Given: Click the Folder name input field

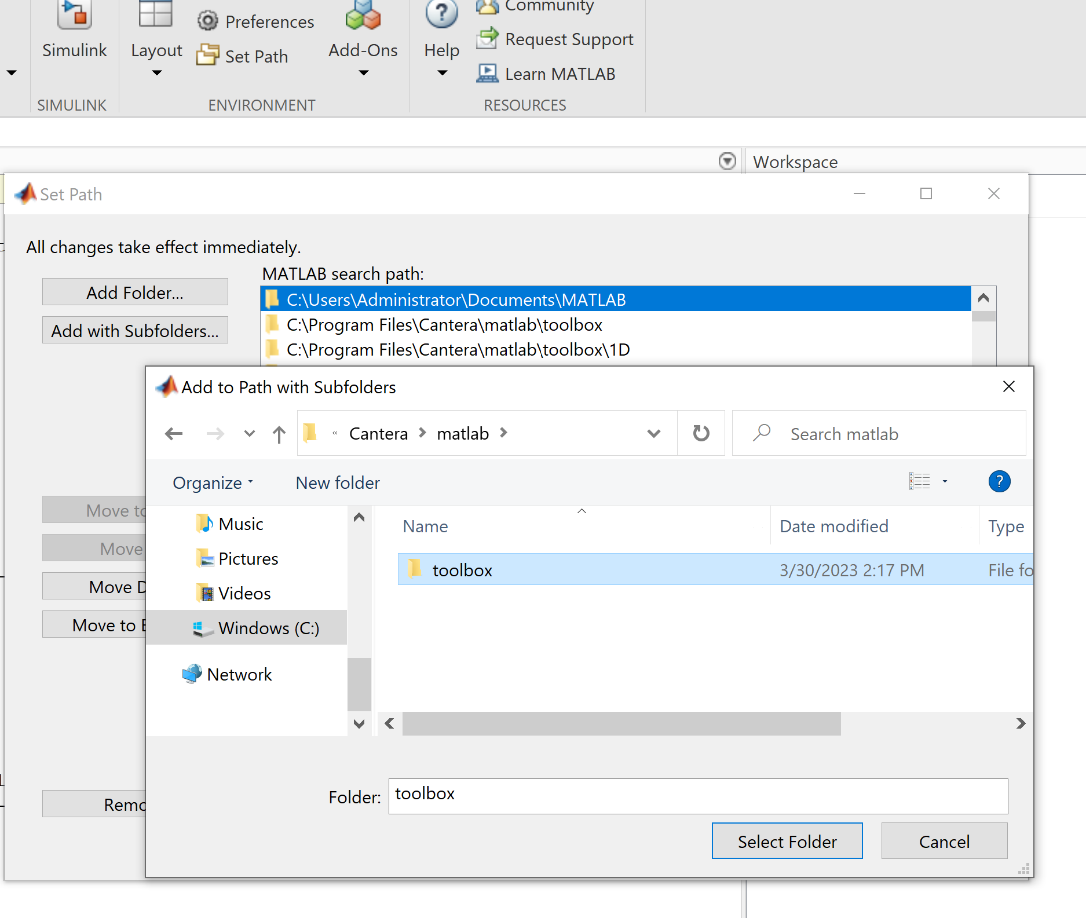Looking at the screenshot, I should coord(697,796).
